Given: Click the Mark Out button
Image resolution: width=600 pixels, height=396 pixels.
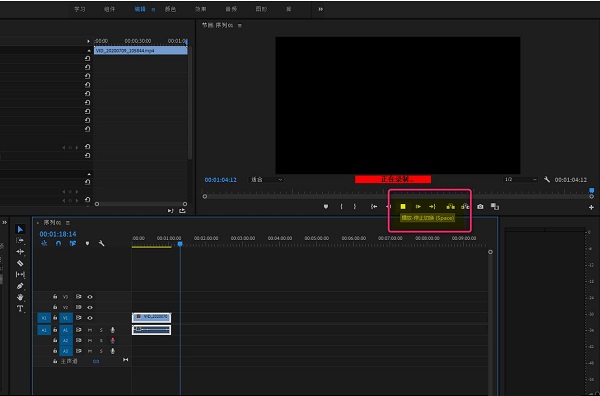Looking at the screenshot, I should click(355, 207).
